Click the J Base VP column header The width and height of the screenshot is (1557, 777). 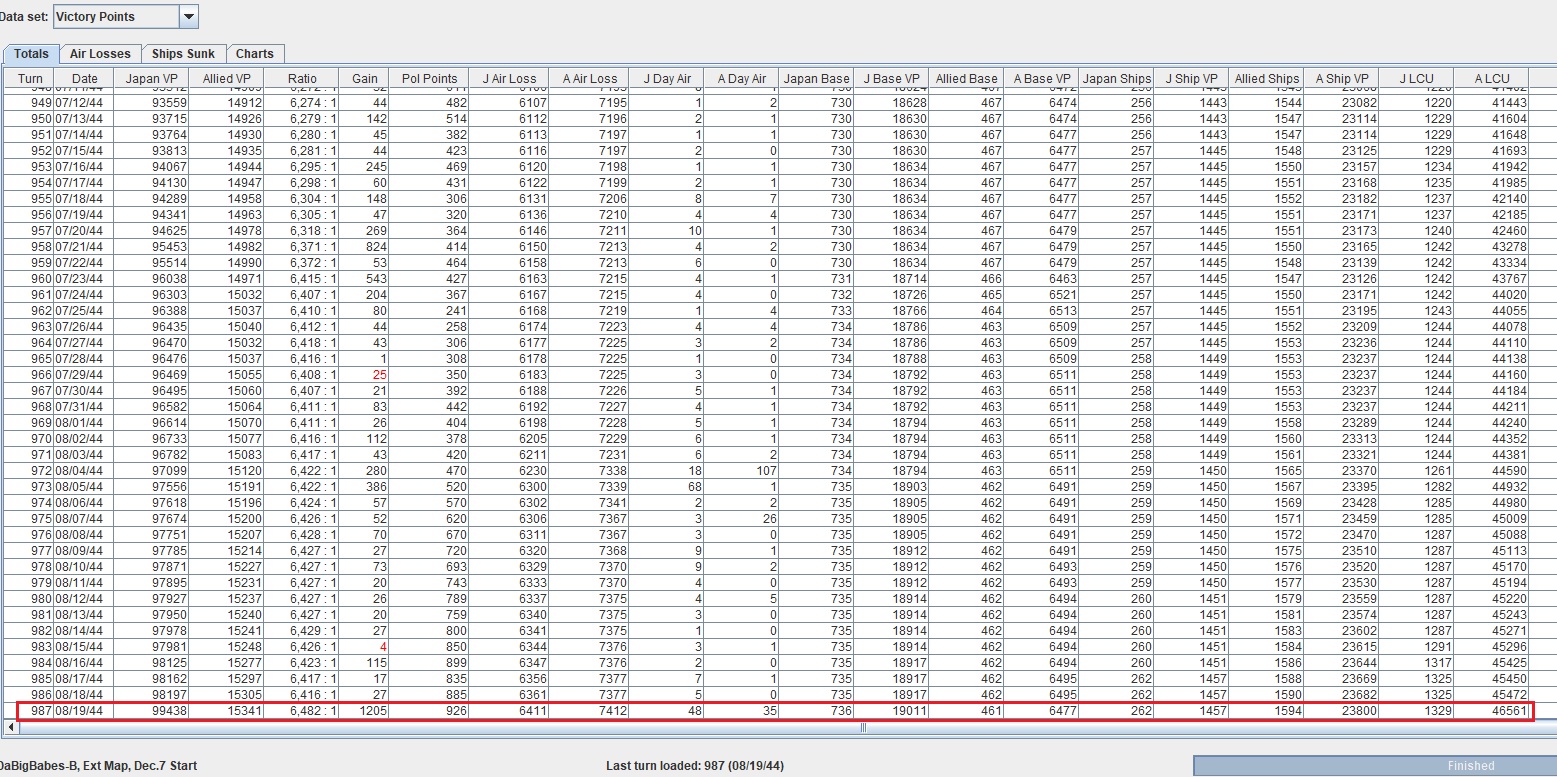point(891,78)
